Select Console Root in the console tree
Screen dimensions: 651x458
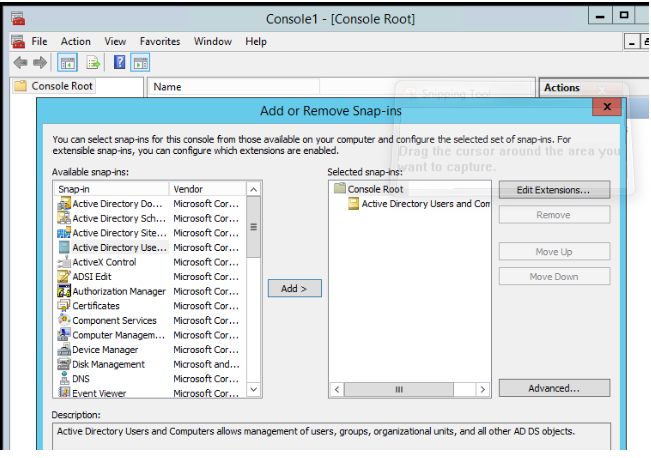pyautogui.click(x=62, y=86)
